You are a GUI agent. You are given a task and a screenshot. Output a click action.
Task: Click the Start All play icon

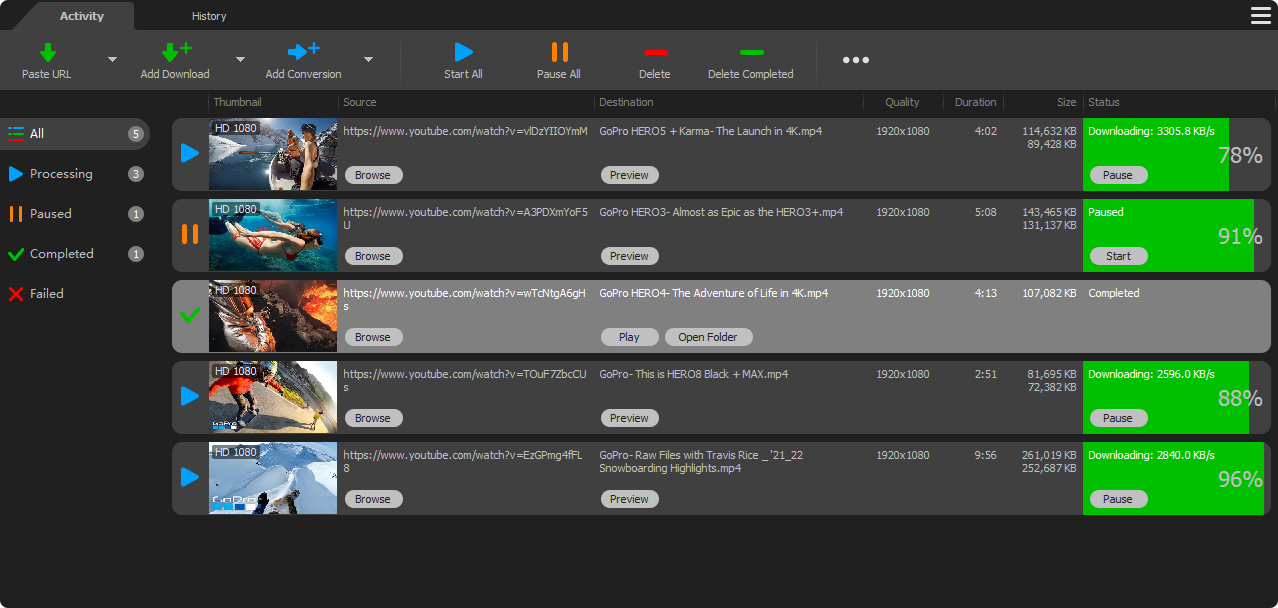(x=463, y=52)
